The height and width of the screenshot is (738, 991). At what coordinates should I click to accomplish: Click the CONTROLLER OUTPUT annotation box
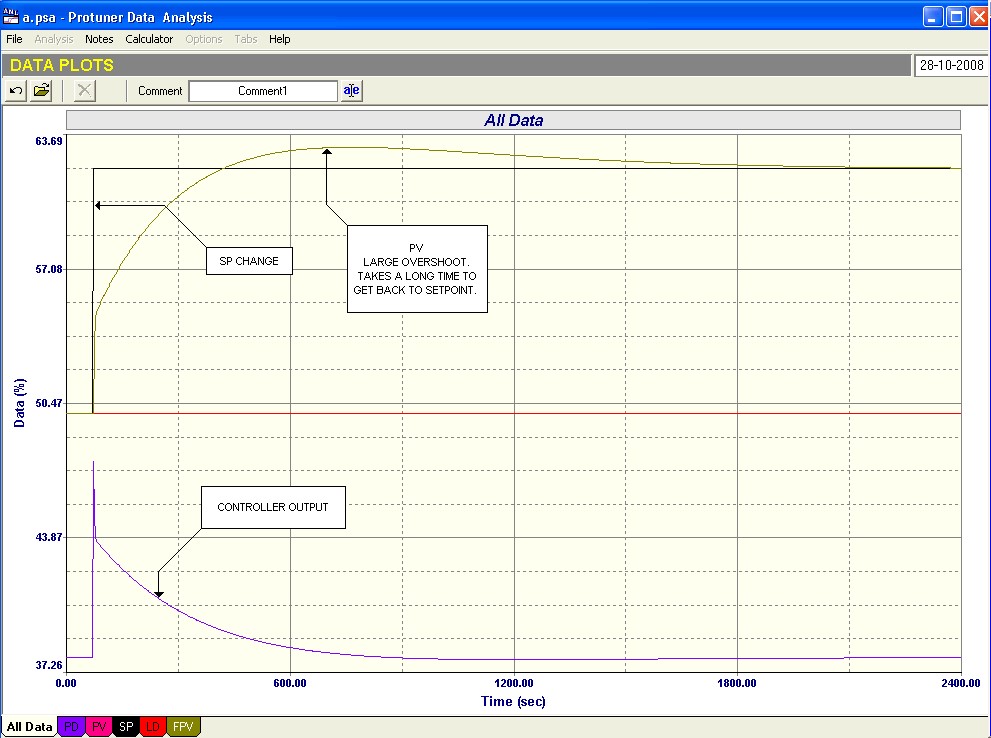272,507
